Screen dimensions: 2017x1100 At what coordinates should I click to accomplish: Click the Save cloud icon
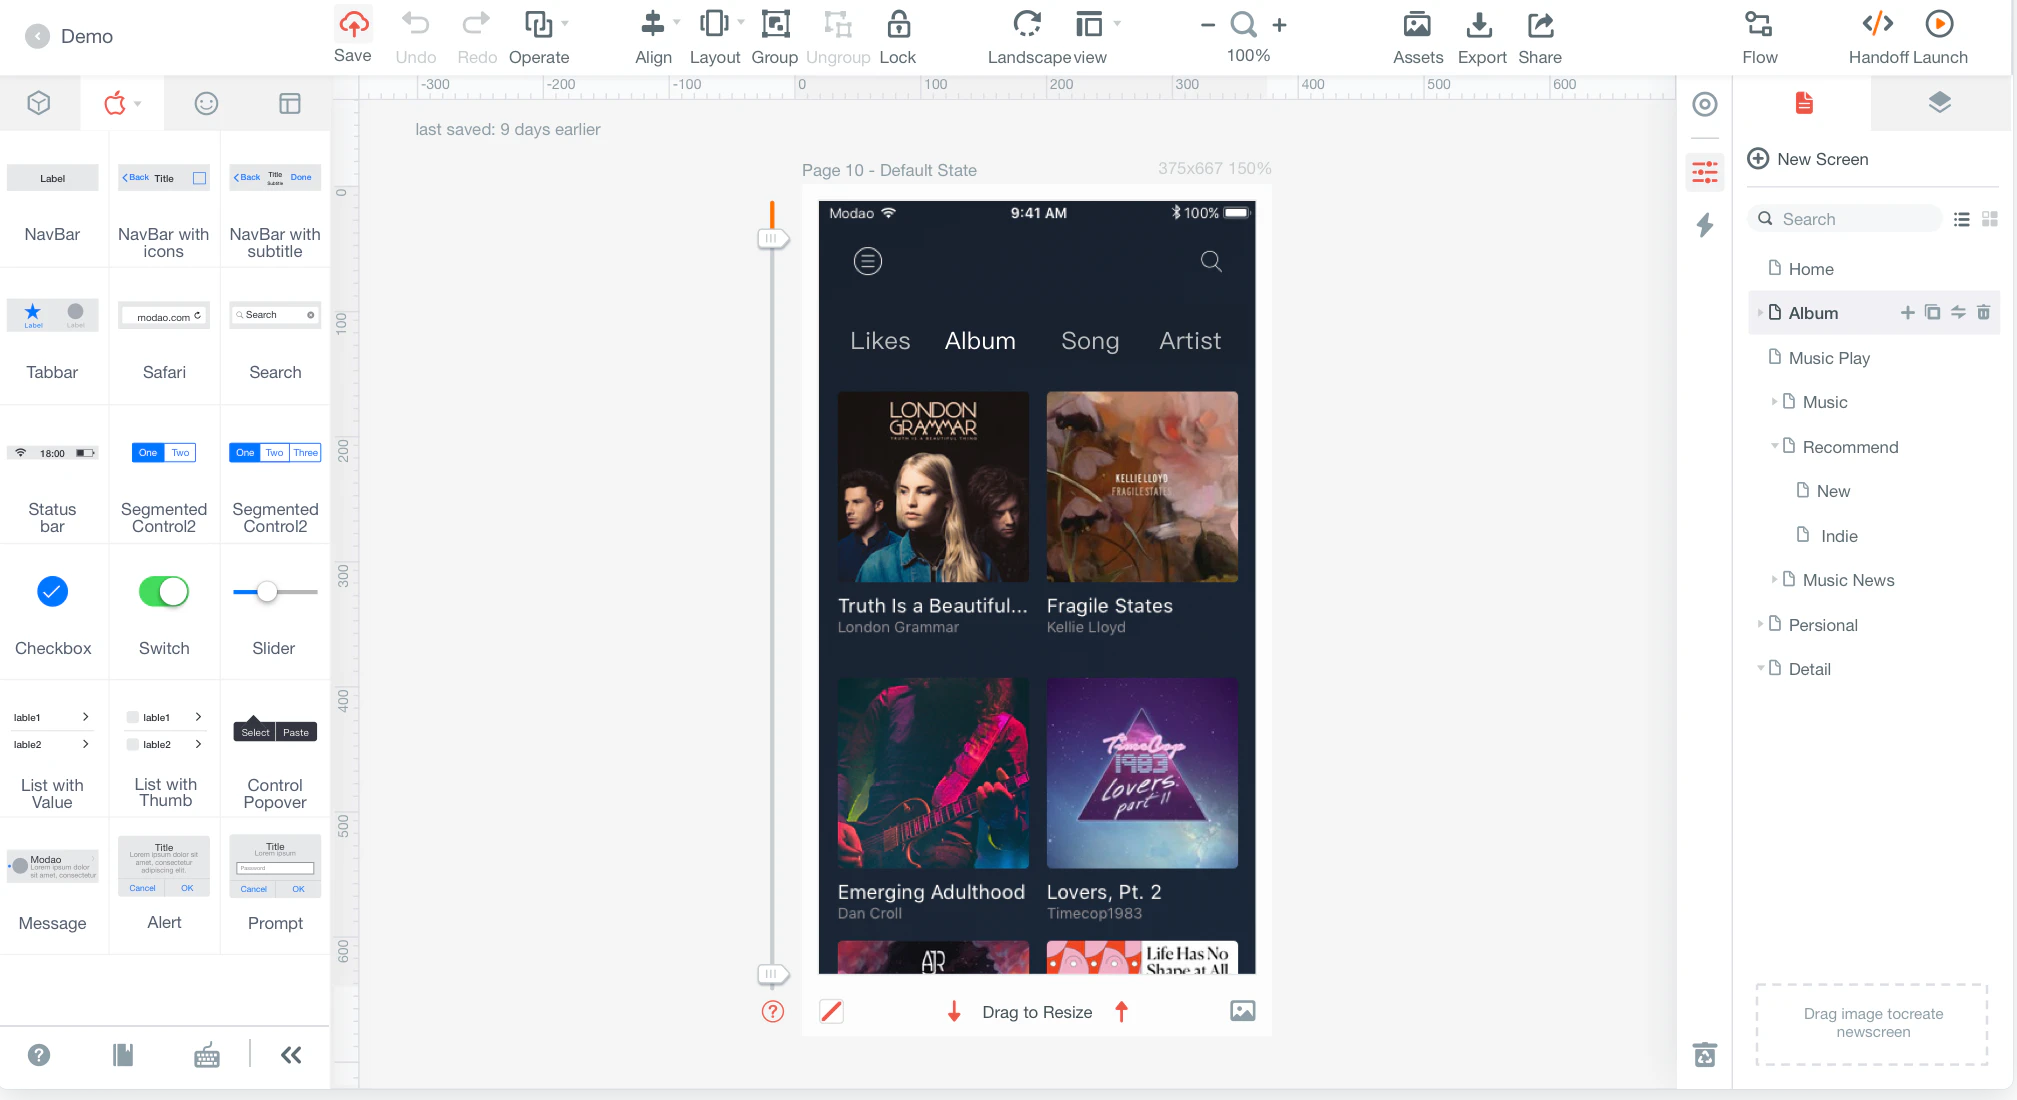[353, 24]
